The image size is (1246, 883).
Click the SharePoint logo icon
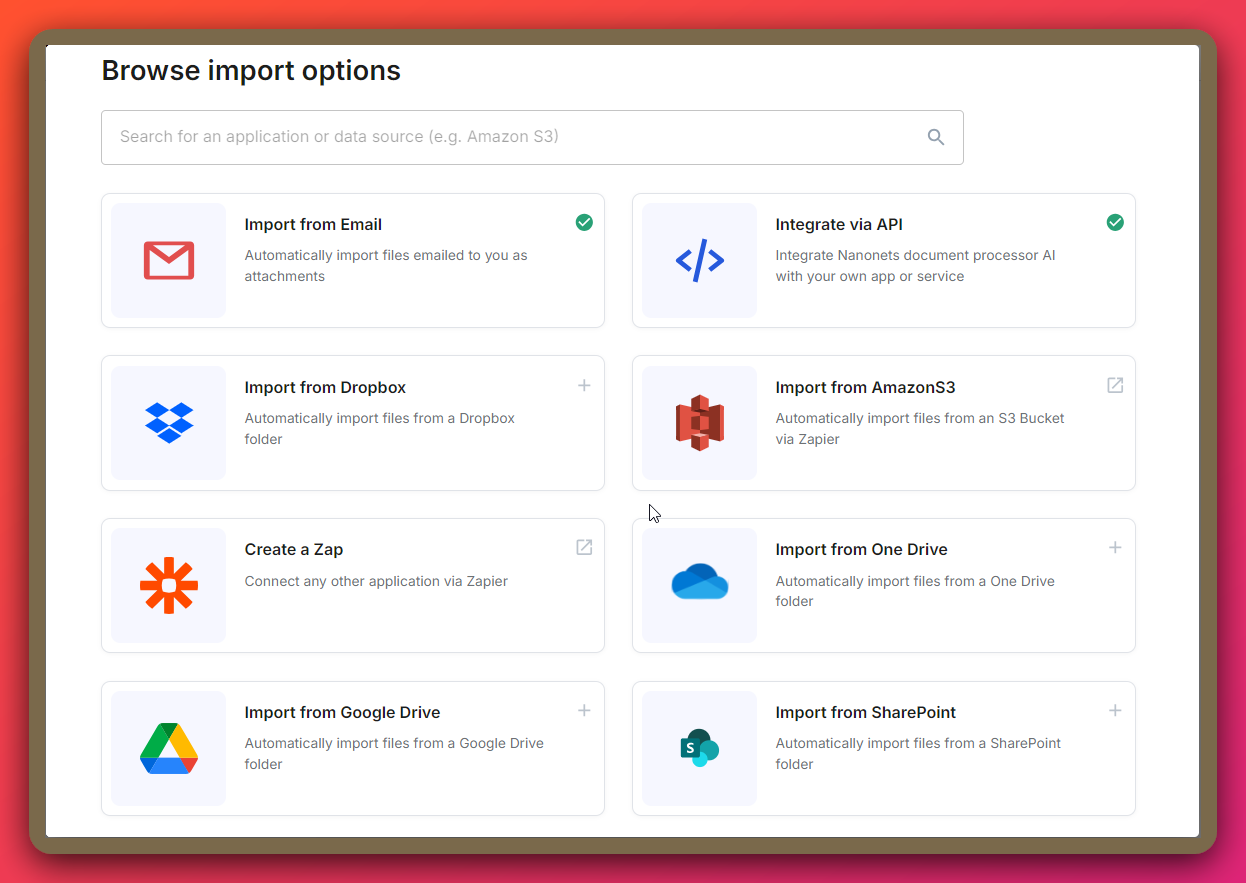(698, 748)
